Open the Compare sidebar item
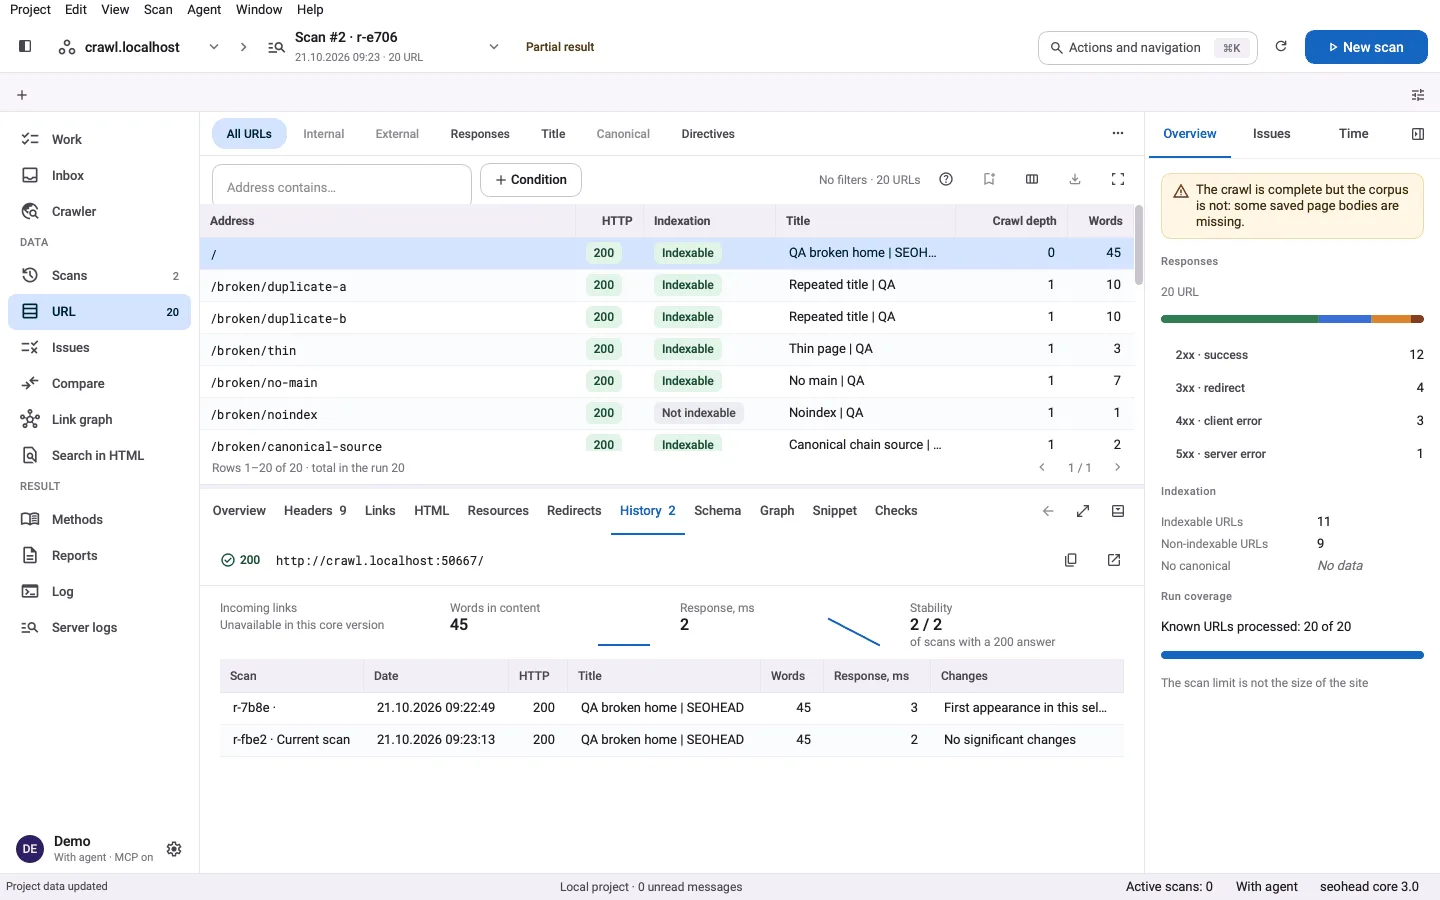Screen dimensions: 1440x900 tap(99, 384)
